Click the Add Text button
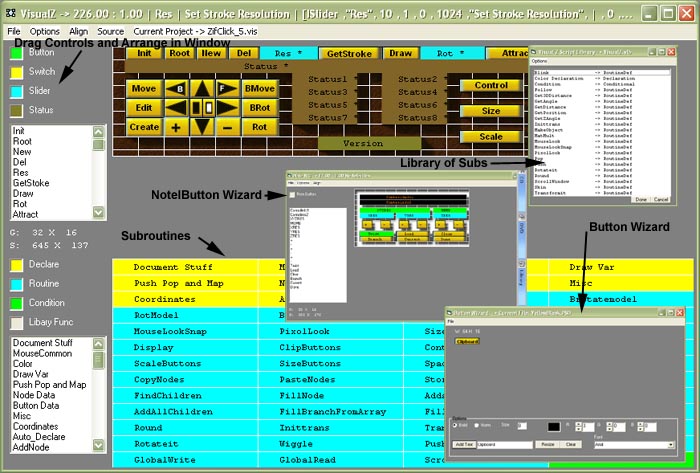 point(464,444)
